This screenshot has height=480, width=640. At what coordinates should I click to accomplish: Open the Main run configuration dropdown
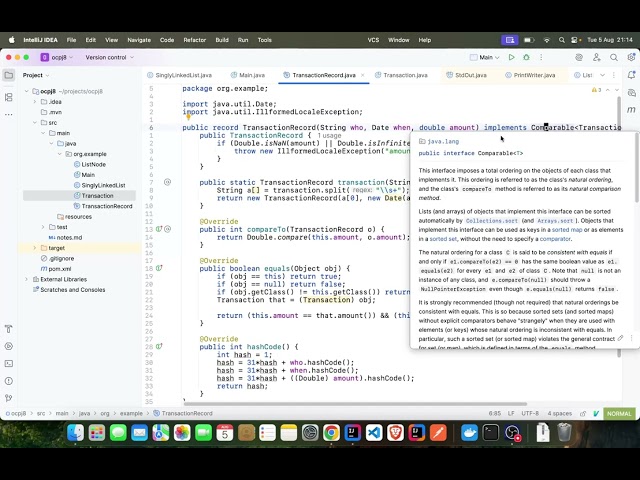[485, 58]
